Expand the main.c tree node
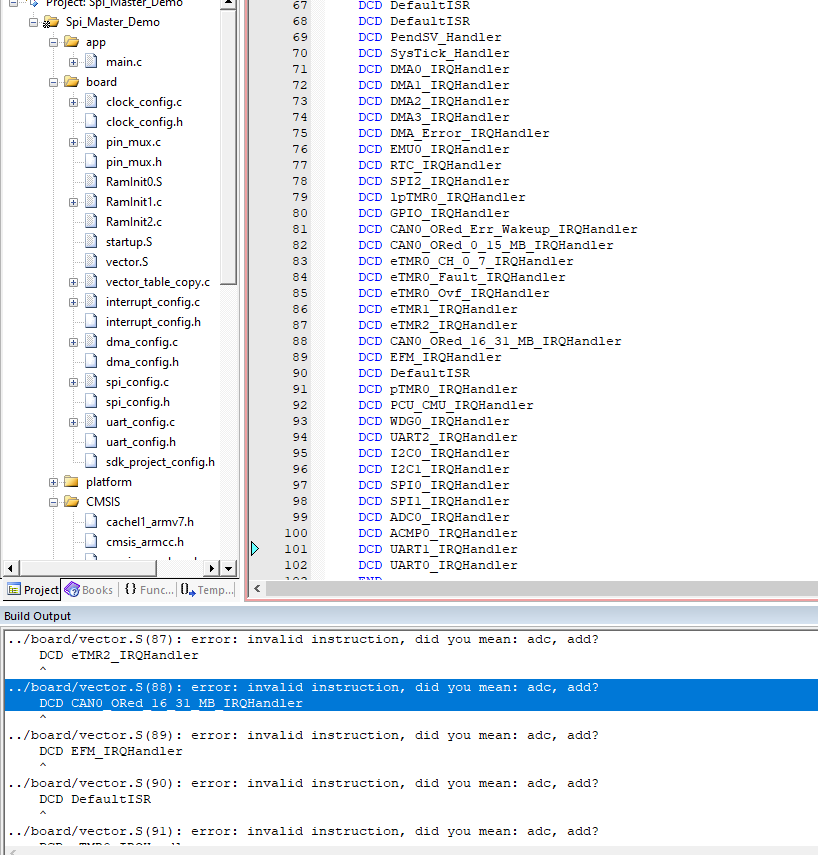The width and height of the screenshot is (818, 855). click(74, 62)
